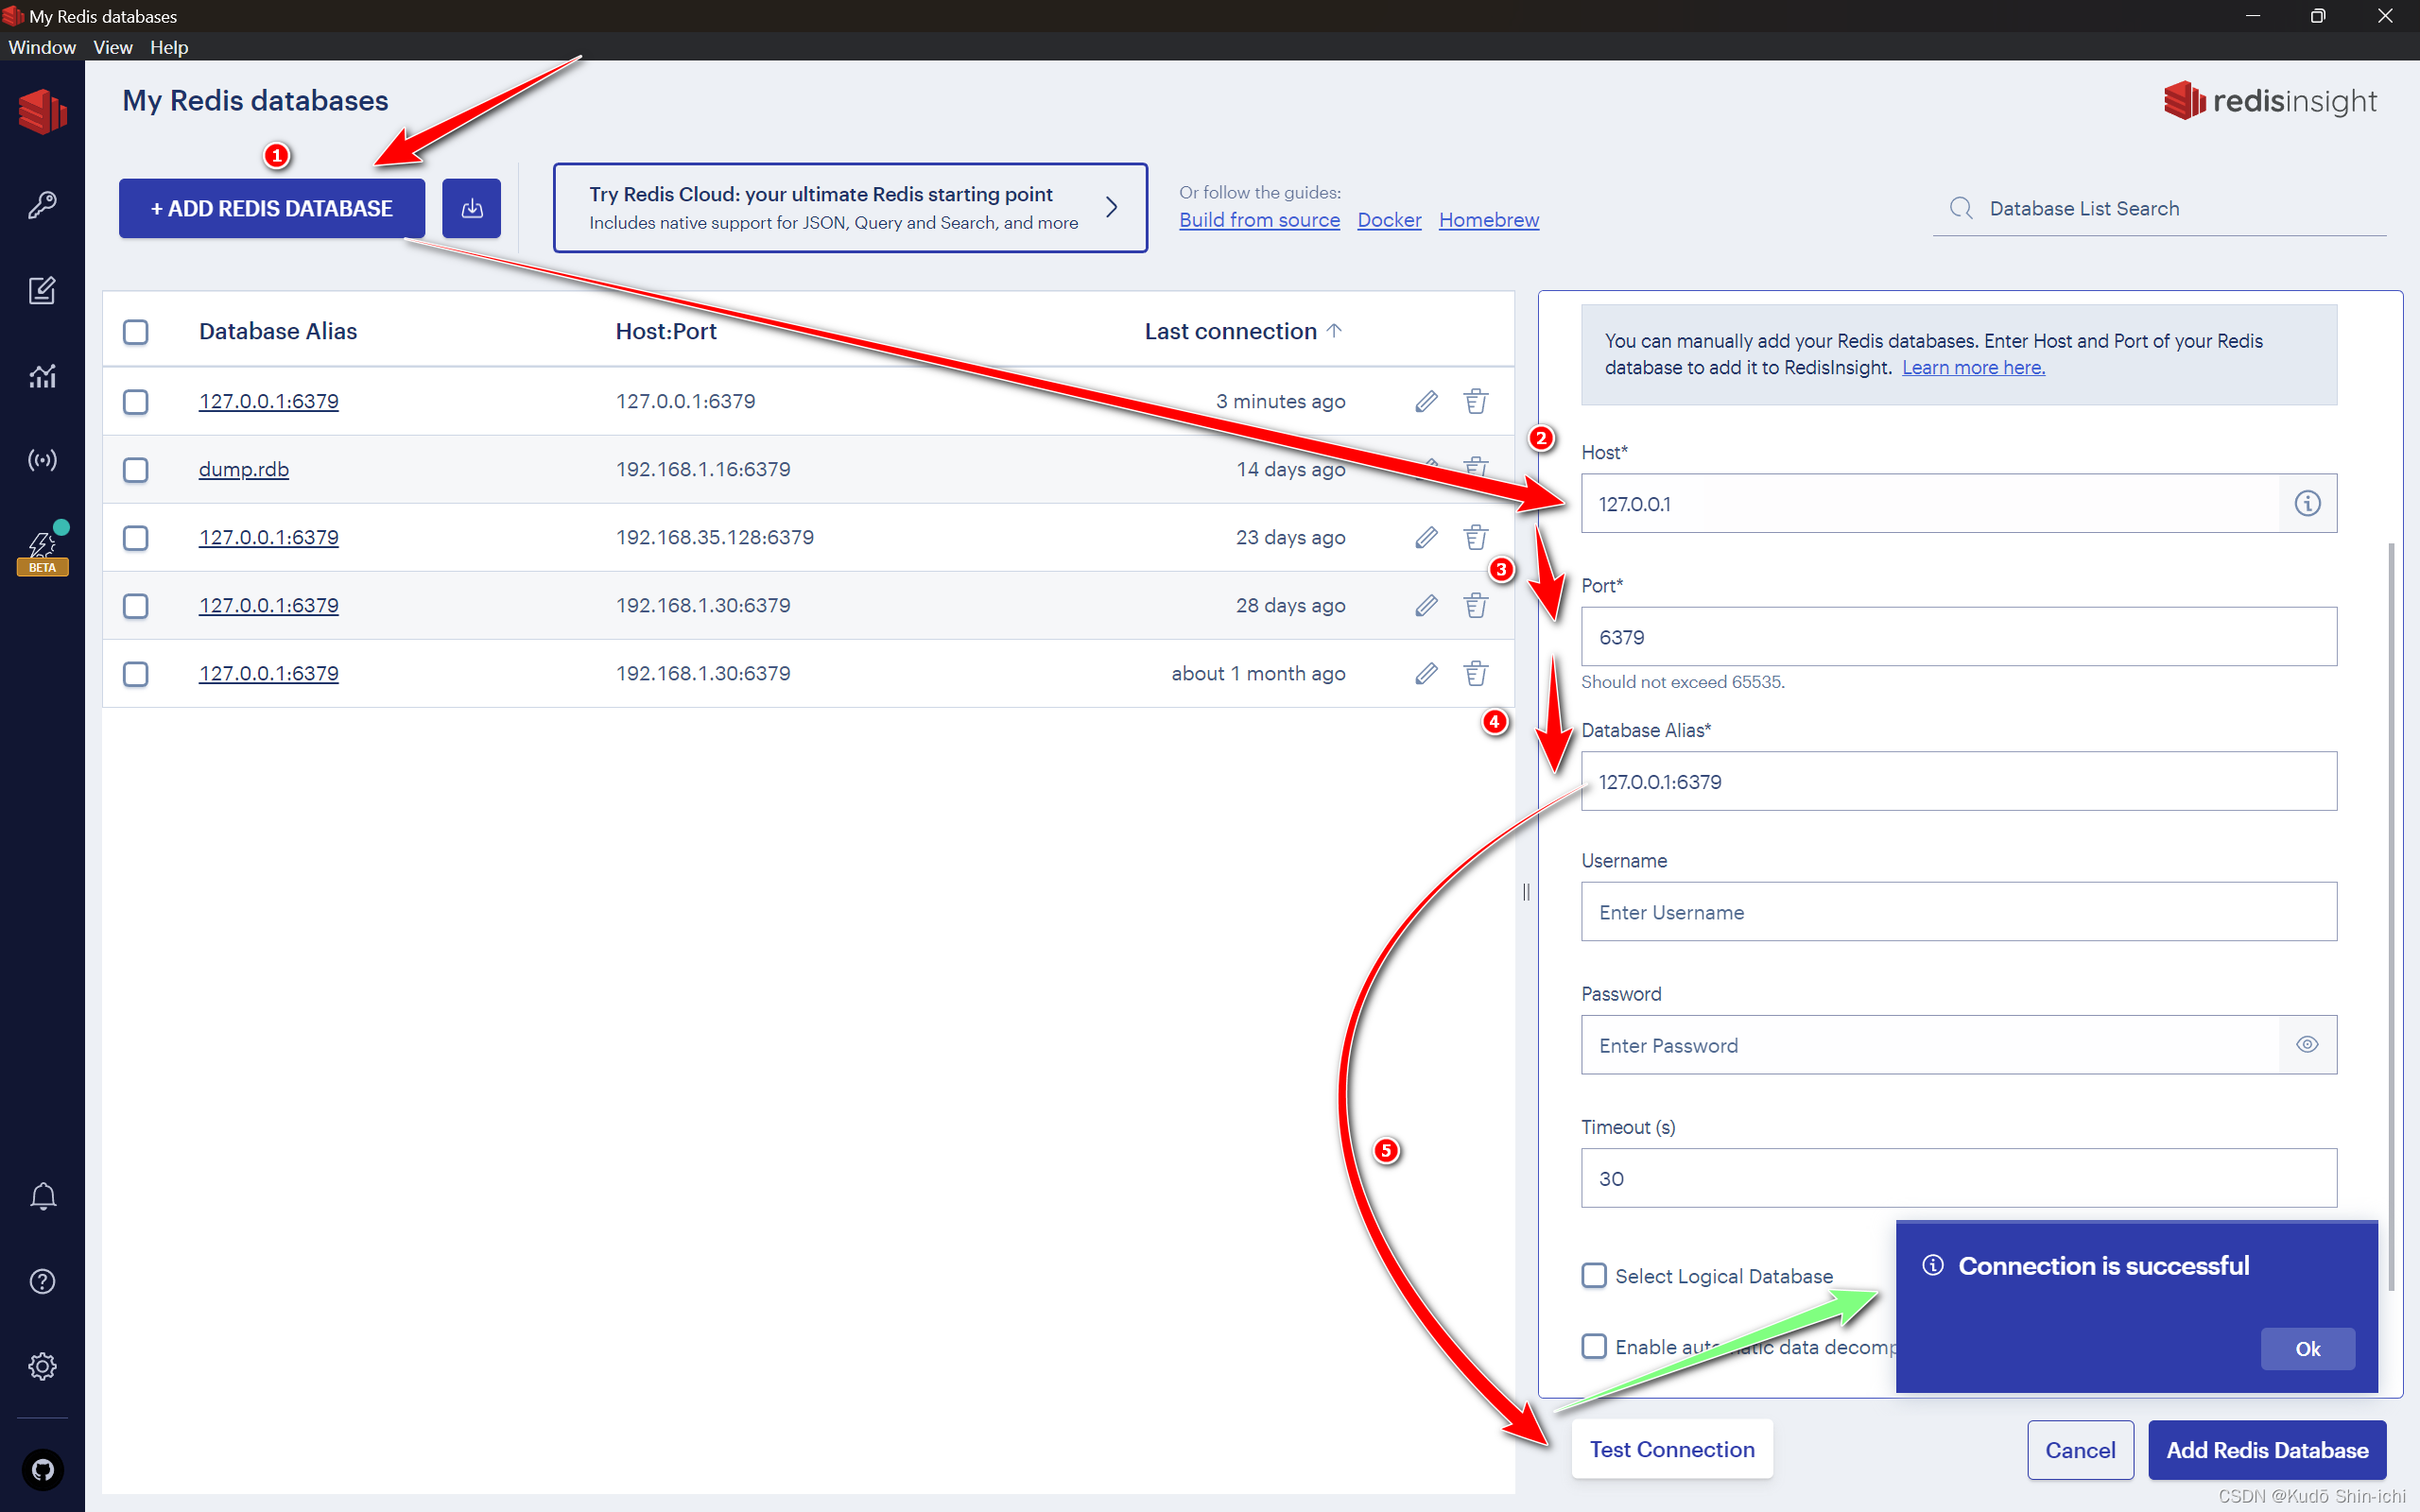This screenshot has width=2420, height=1512.
Task: Click the import databases icon button
Action: point(471,207)
